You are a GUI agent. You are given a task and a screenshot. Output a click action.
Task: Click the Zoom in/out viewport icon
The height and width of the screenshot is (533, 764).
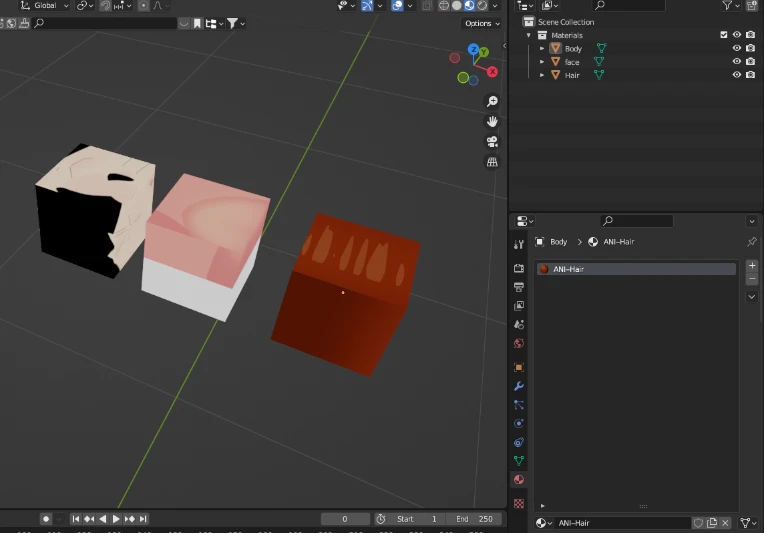pyautogui.click(x=492, y=101)
